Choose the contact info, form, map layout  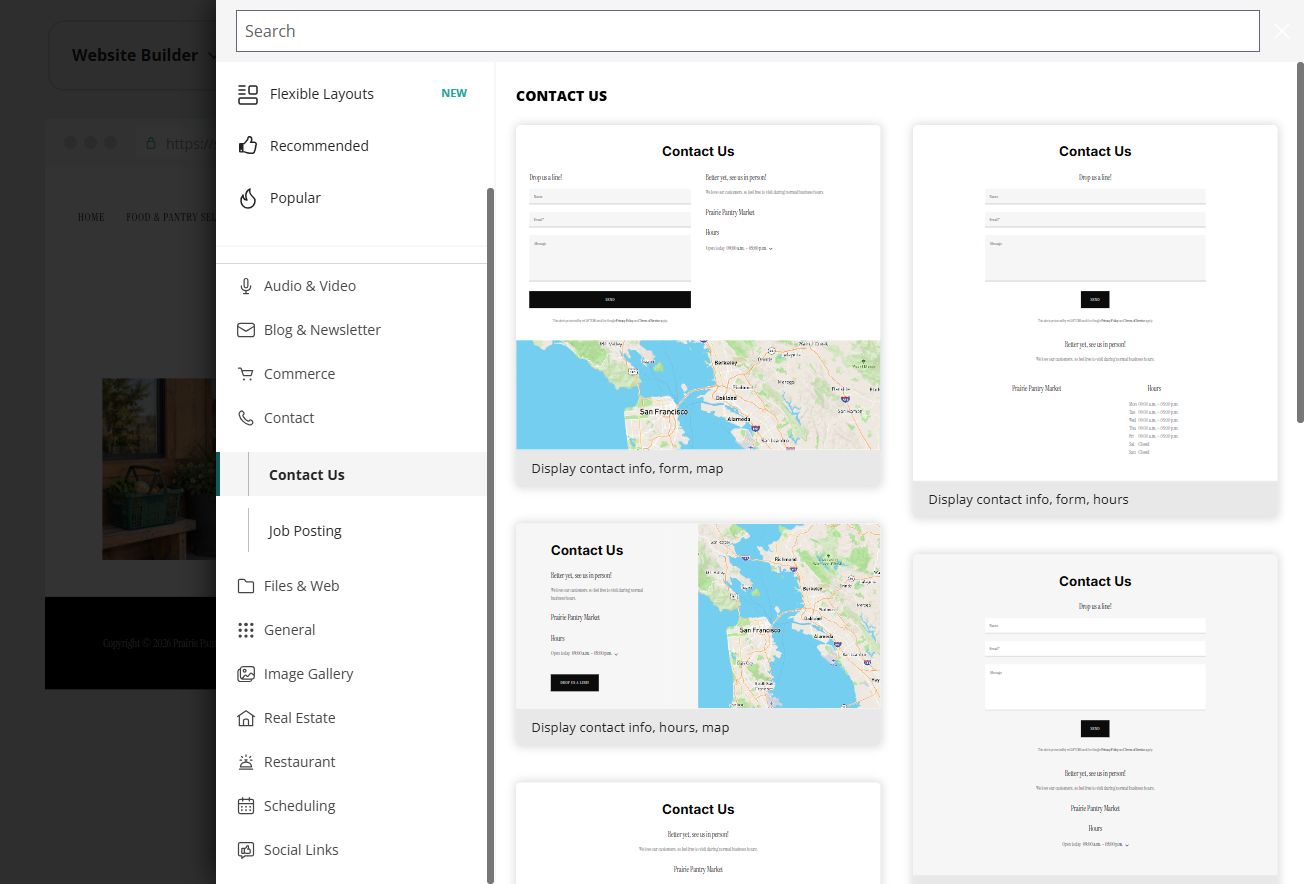(x=698, y=305)
